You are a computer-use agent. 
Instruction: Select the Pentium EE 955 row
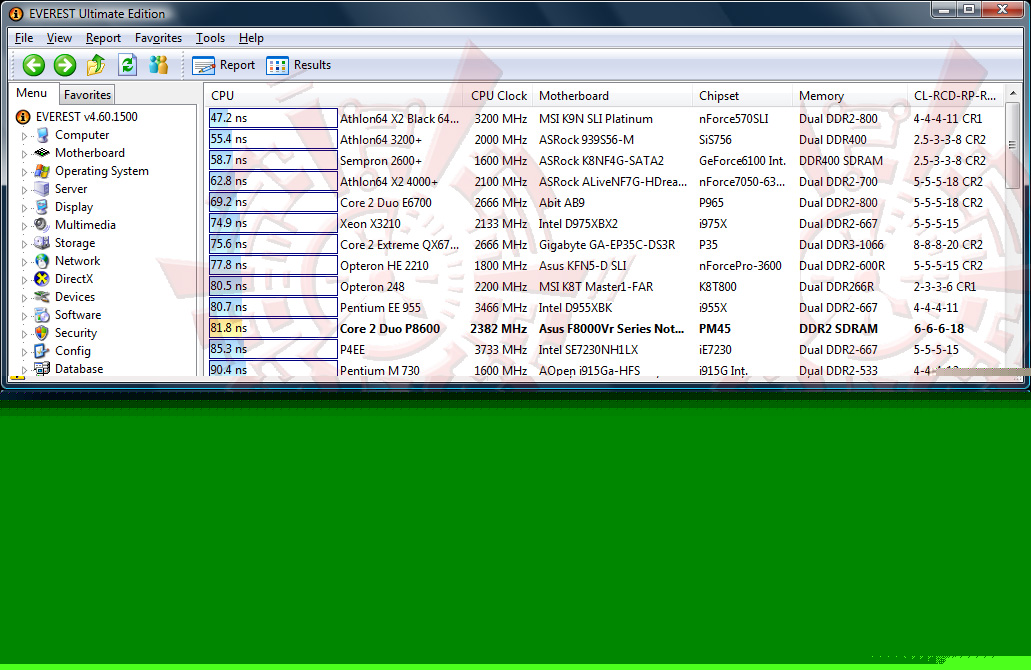point(606,308)
